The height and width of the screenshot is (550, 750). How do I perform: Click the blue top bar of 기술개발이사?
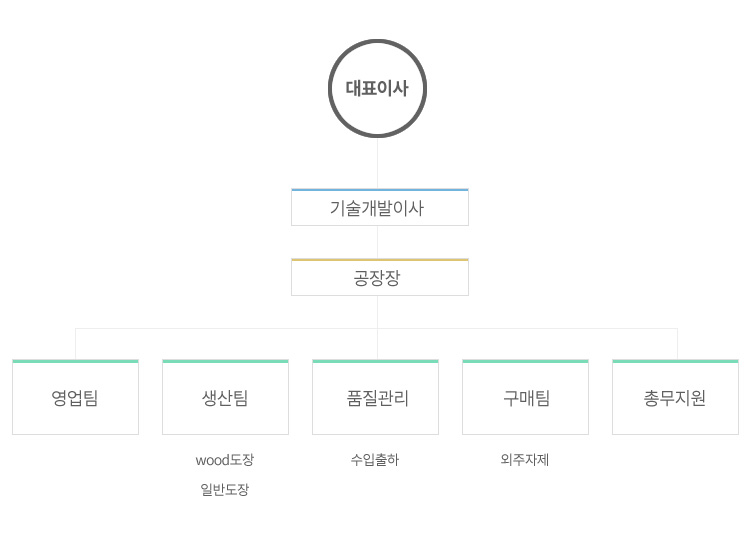point(380,189)
